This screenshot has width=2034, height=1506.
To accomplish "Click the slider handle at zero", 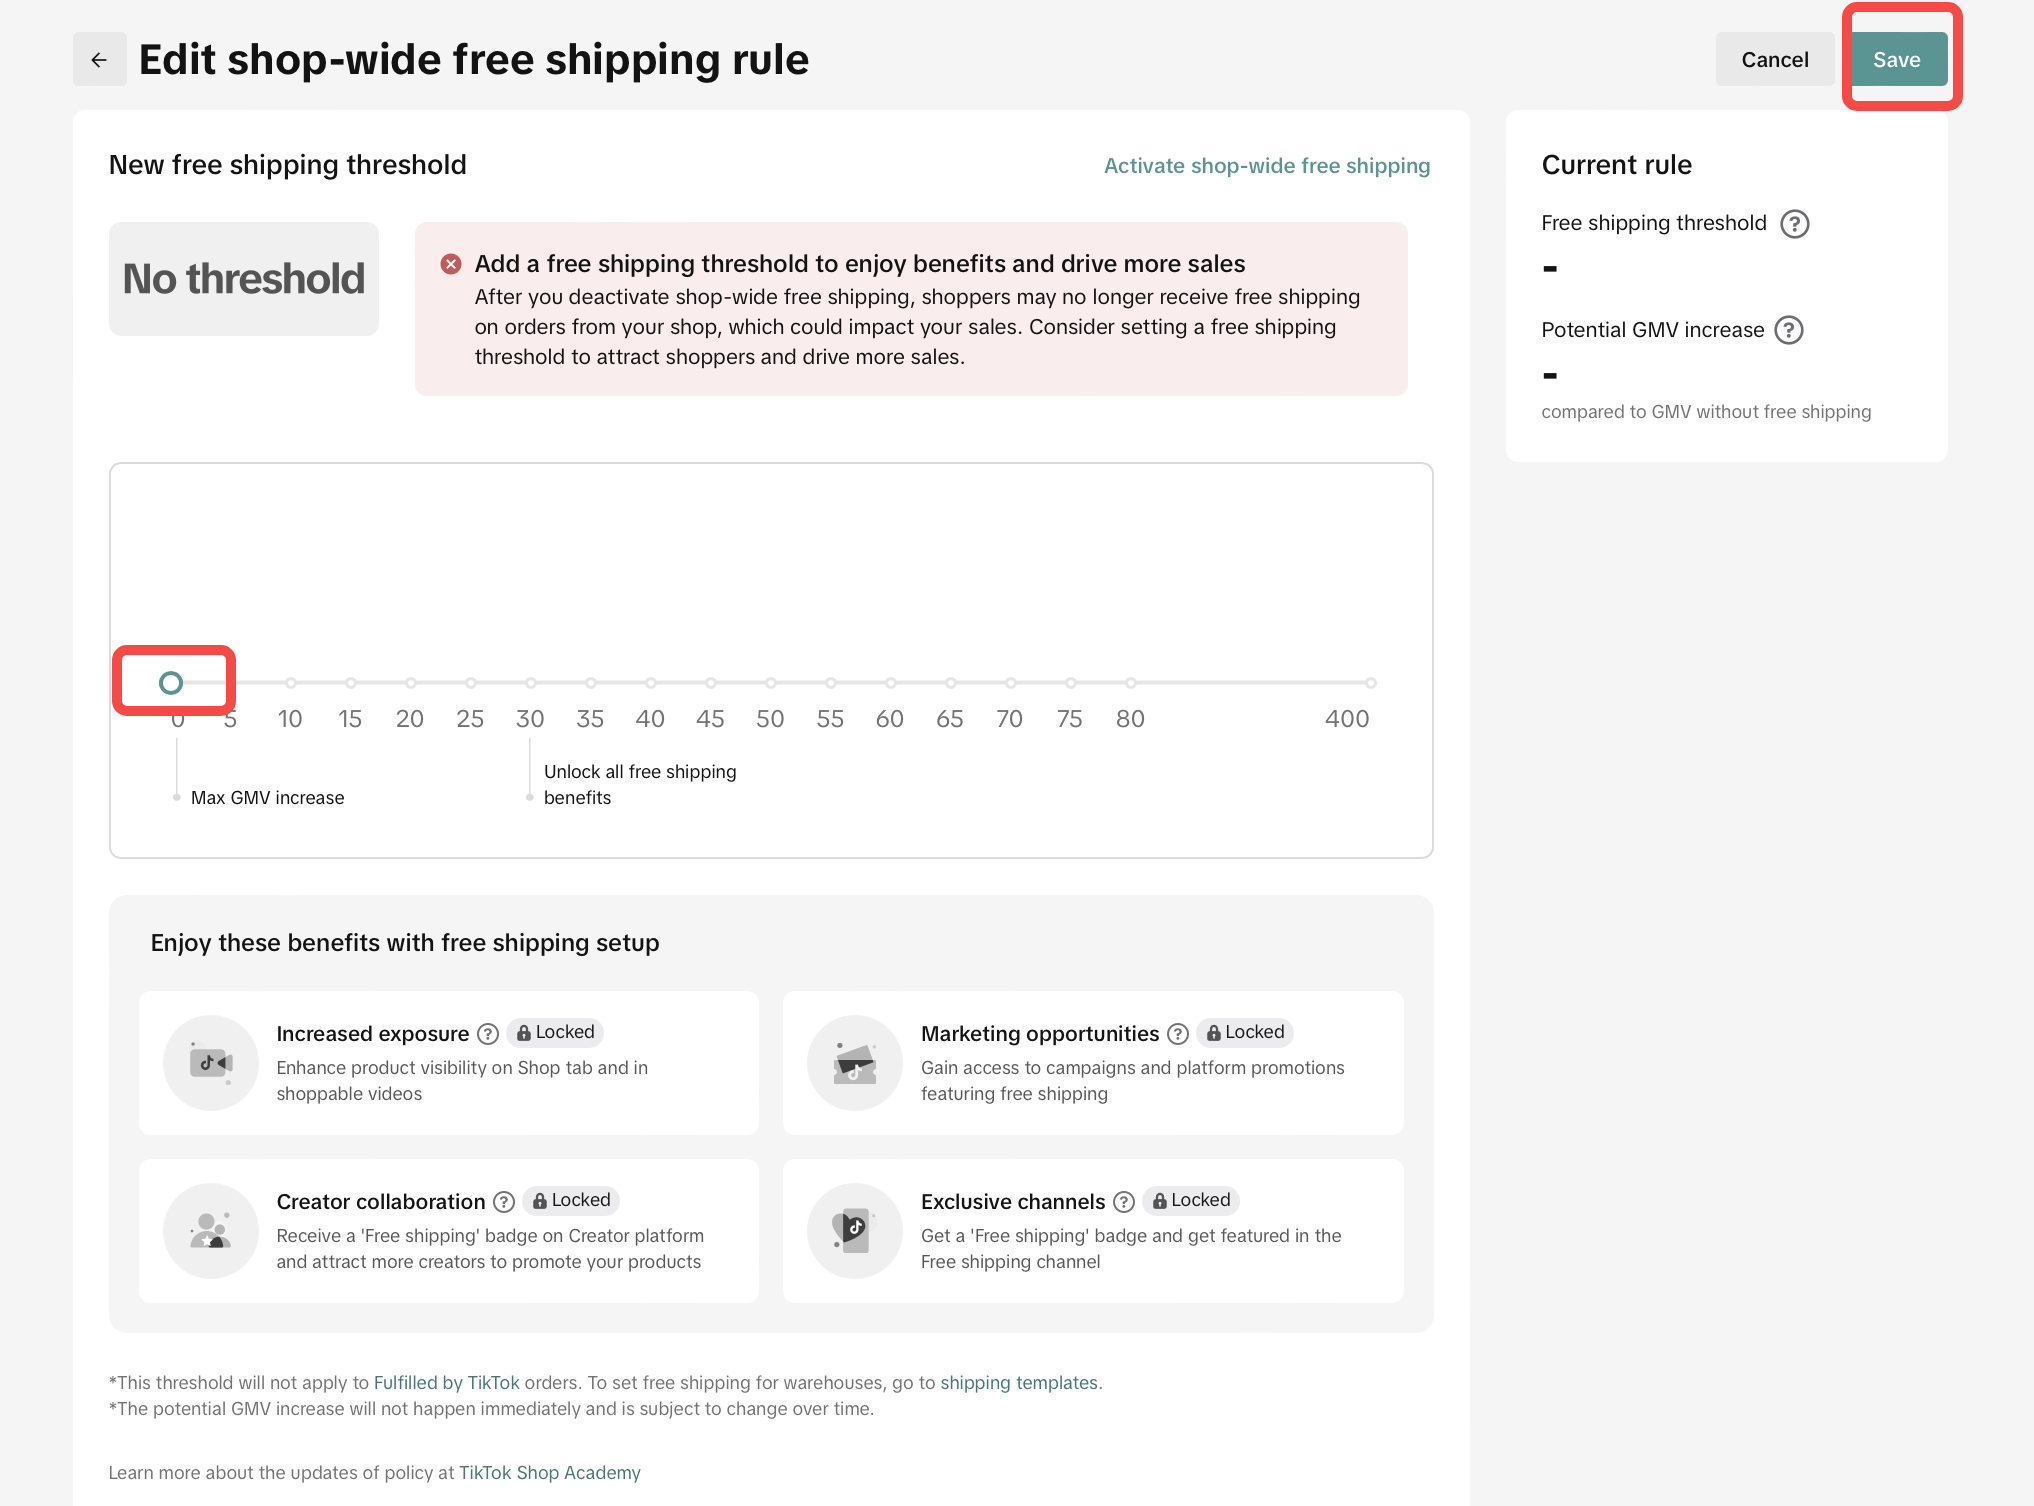I will click(171, 683).
